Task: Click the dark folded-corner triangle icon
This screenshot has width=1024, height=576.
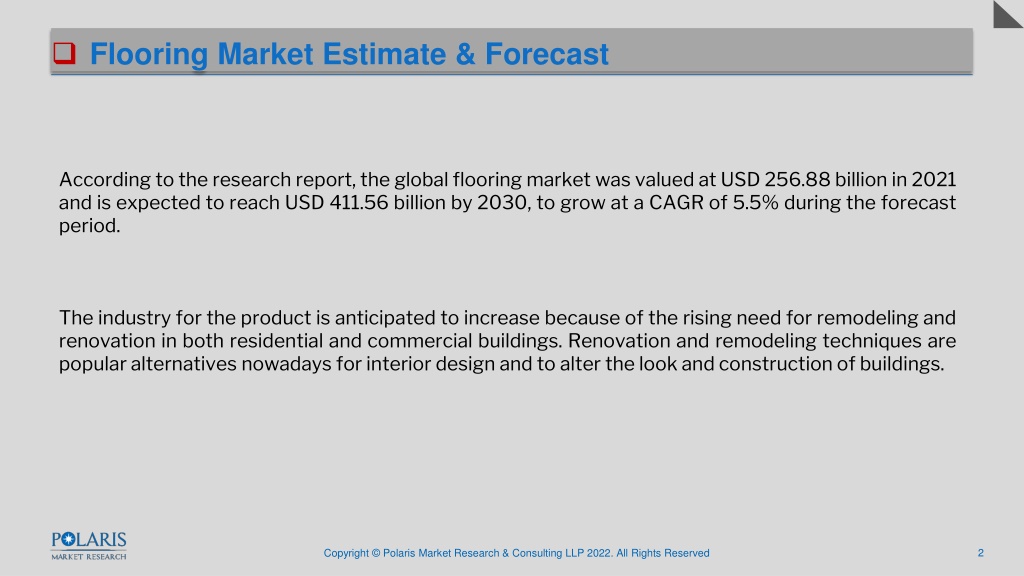Action: click(x=1008, y=14)
